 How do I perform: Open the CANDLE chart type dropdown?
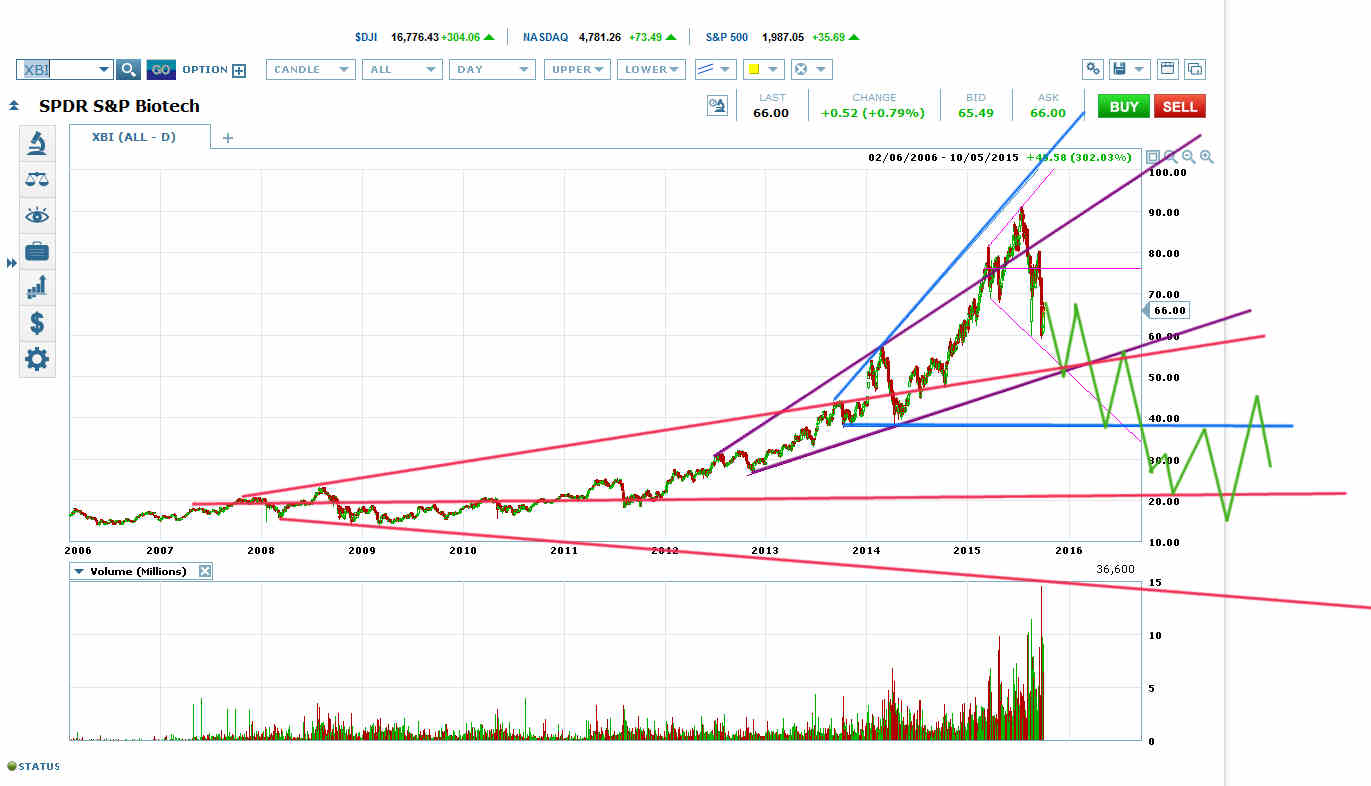click(x=310, y=70)
